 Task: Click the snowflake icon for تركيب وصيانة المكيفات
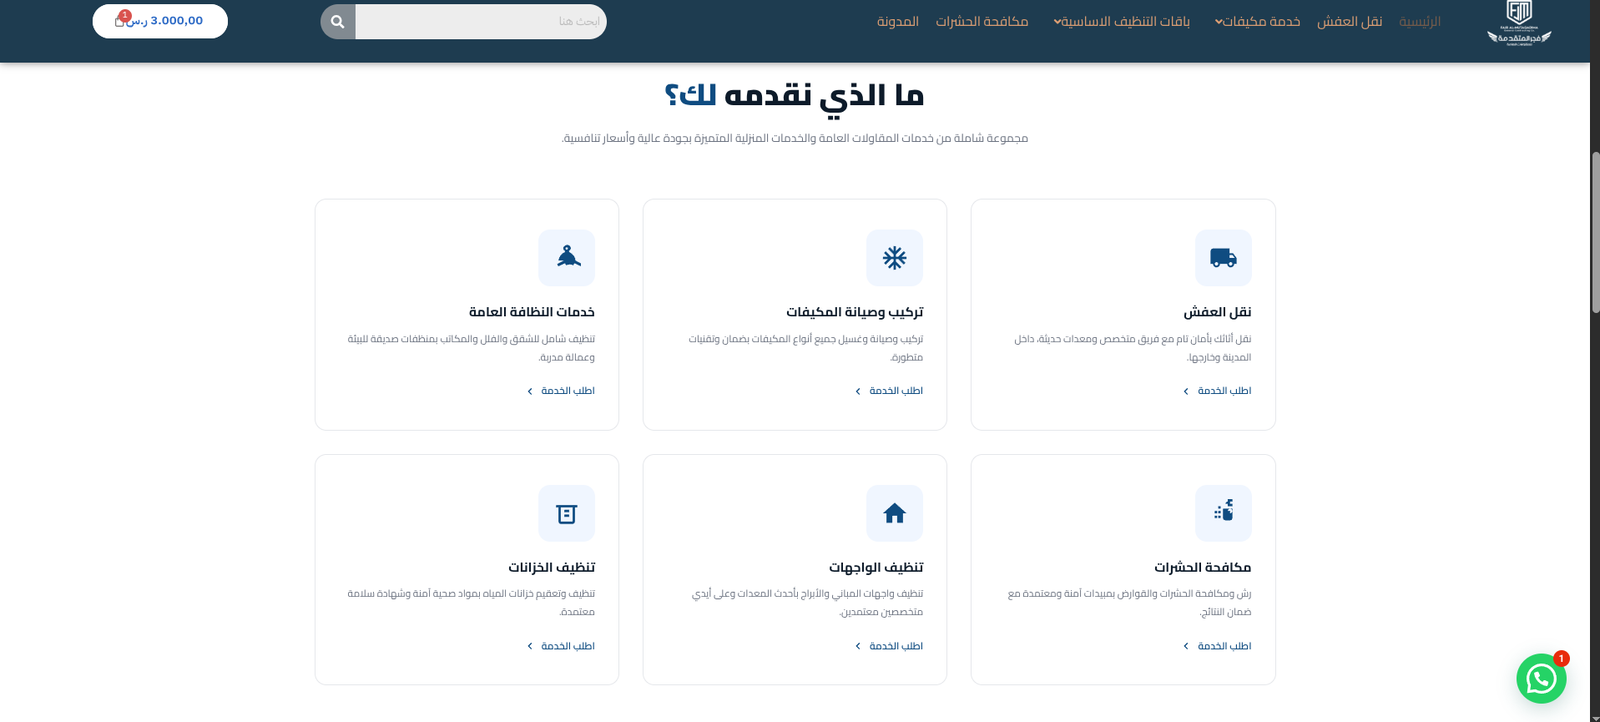(x=894, y=258)
